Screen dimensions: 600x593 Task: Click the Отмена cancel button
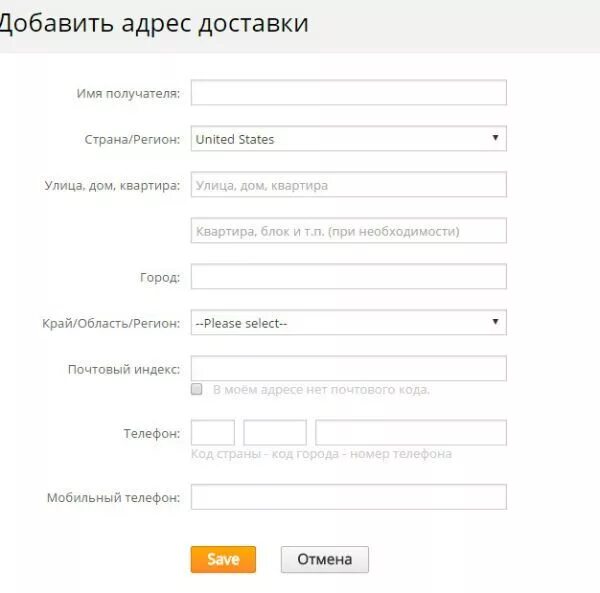324,559
